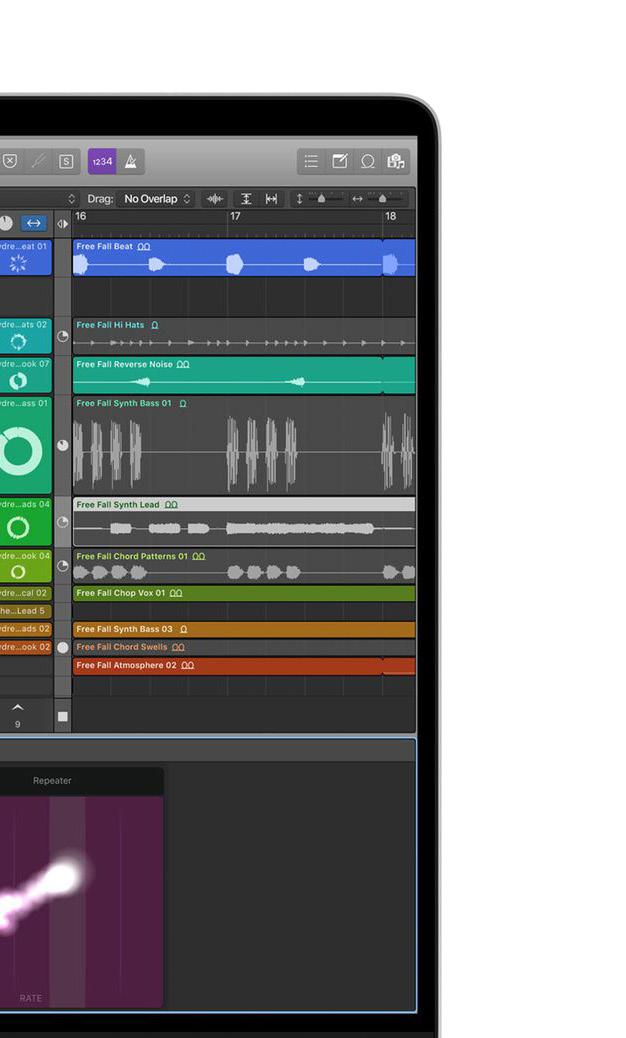Click the greyed-out slash icon beside Solo

(x=38, y=162)
